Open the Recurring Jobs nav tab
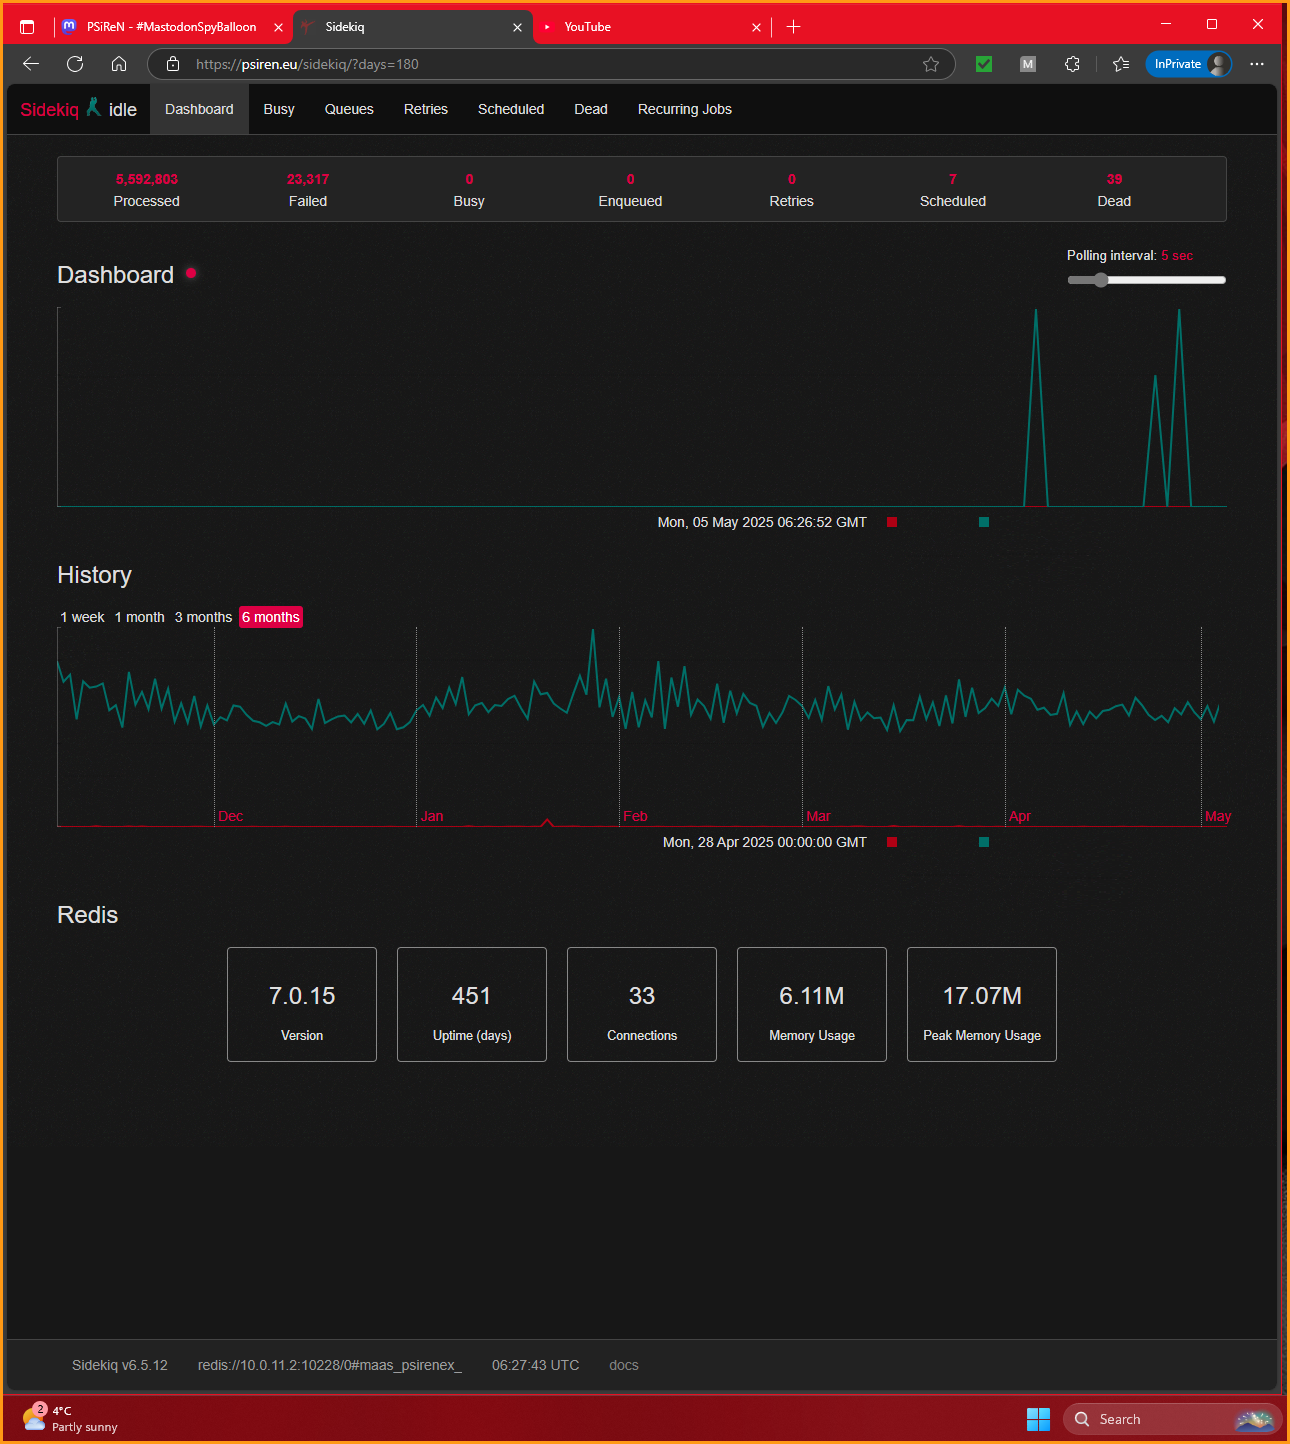 pyautogui.click(x=685, y=109)
